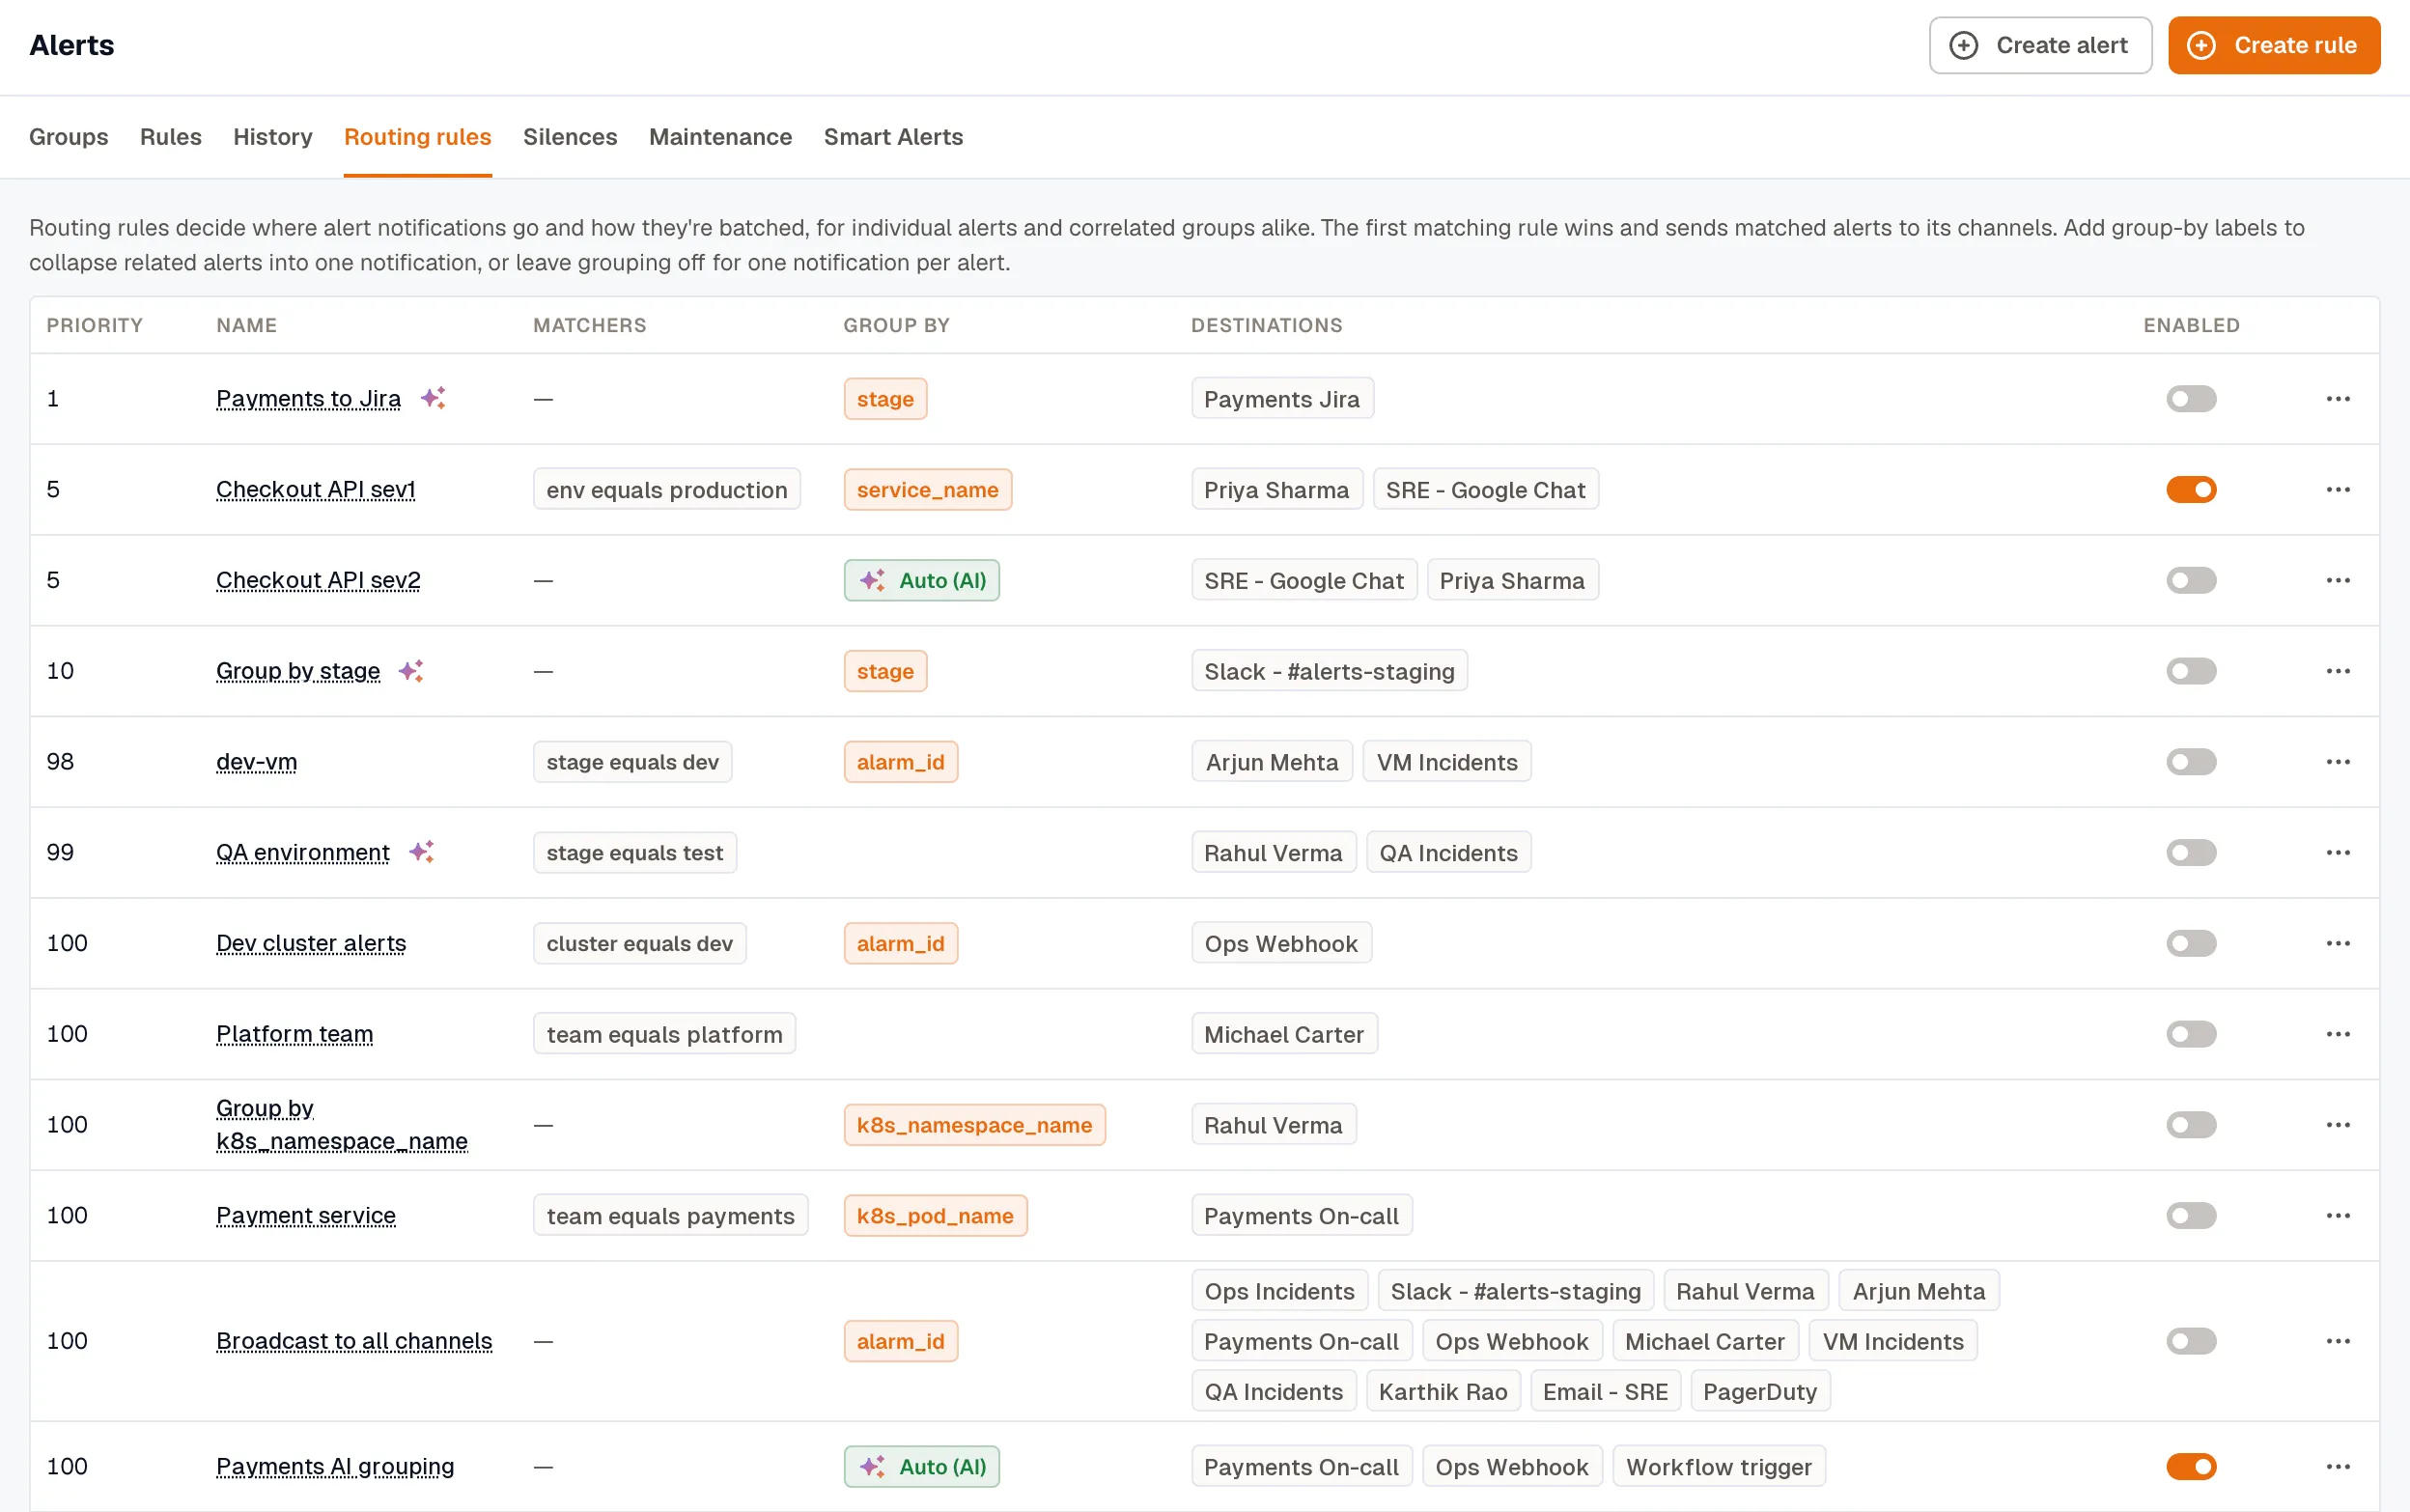The image size is (2410, 1512).
Task: Open the Dev cluster alerts rule link
Action: 311,943
